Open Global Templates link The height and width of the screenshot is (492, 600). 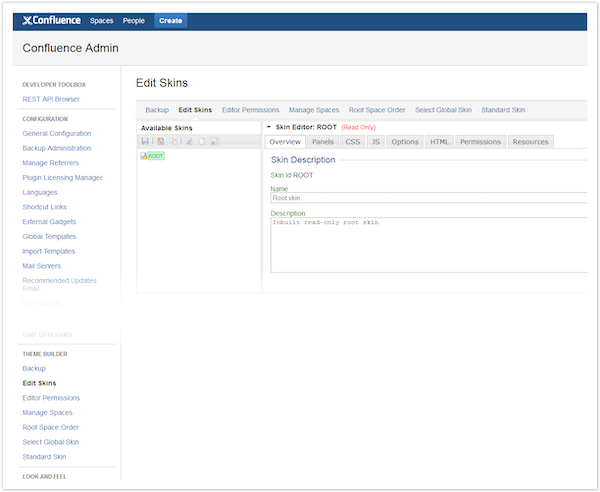[49, 236]
